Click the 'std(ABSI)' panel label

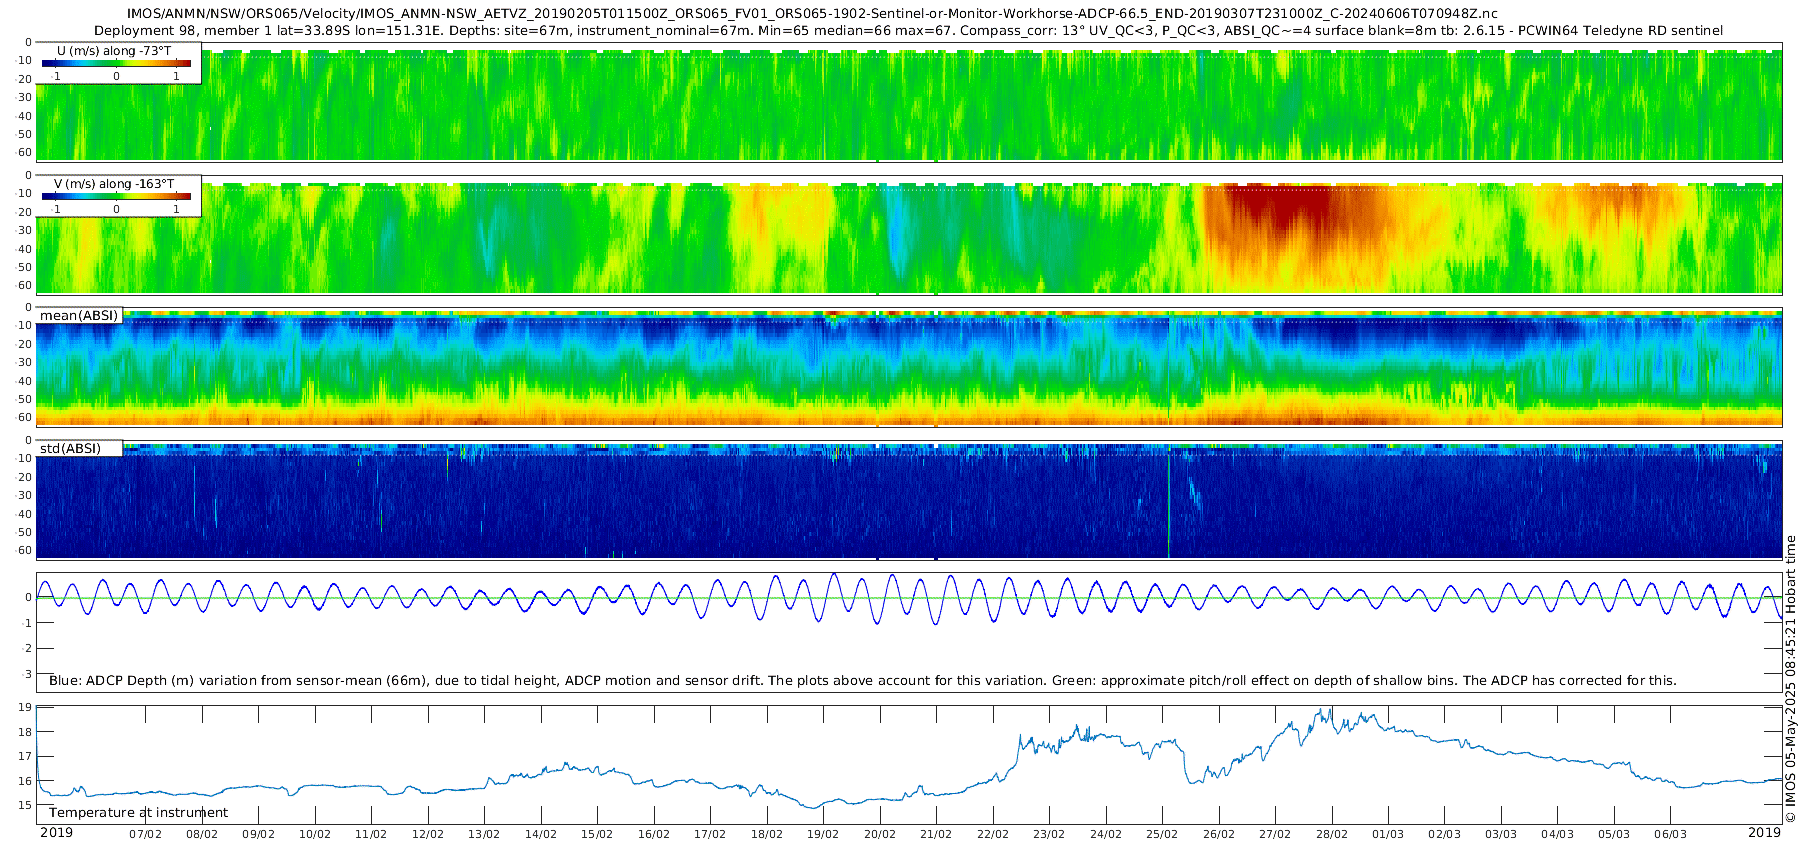pos(70,448)
